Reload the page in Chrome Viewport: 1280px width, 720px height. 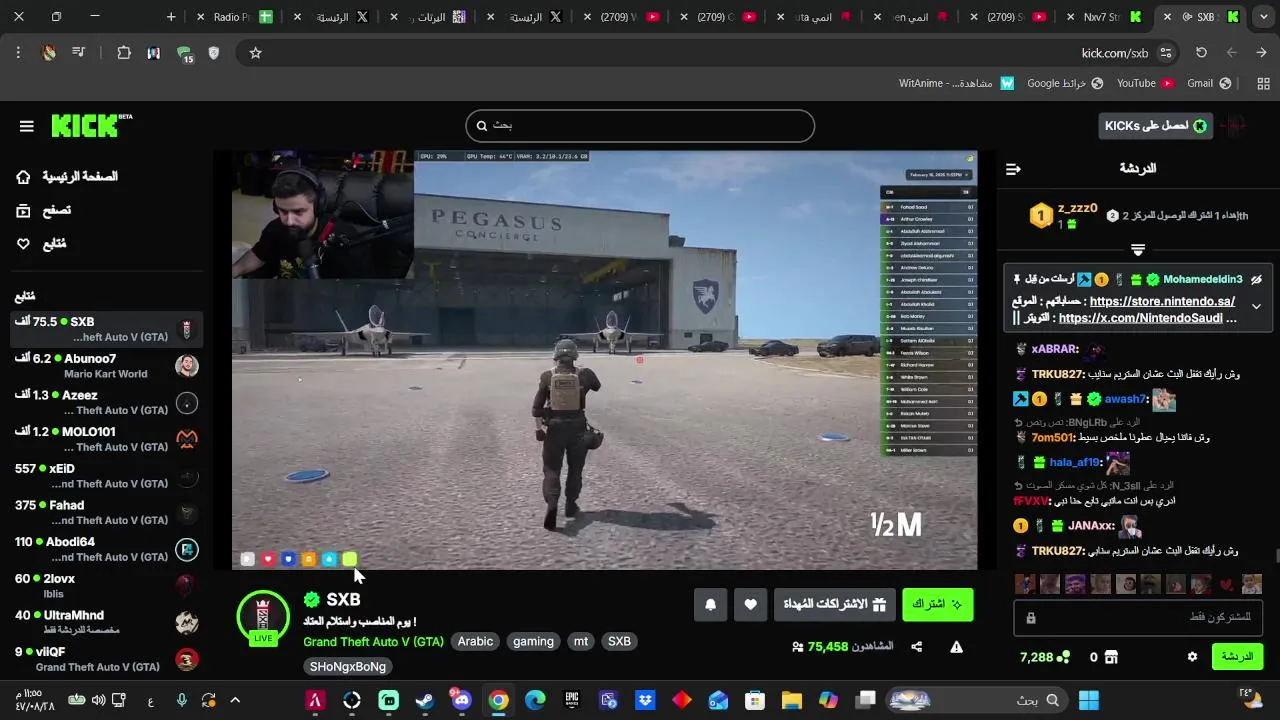coord(1201,53)
